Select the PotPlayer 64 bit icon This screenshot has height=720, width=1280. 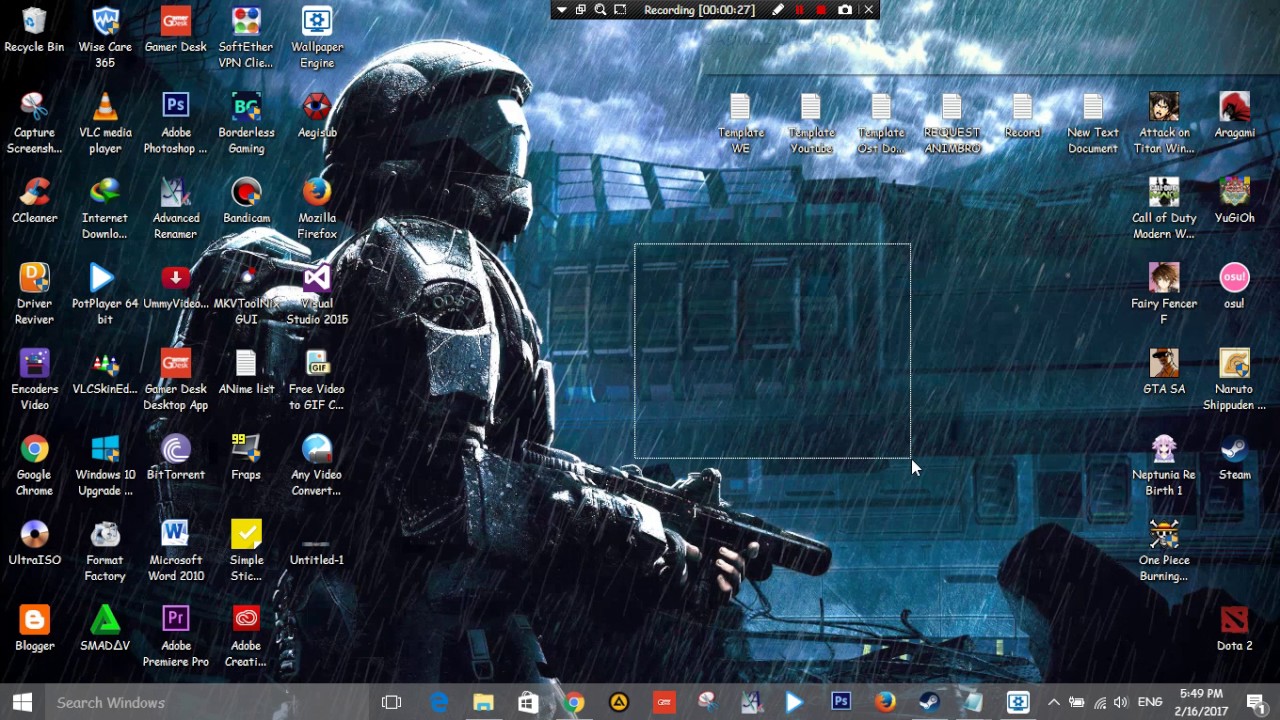tap(105, 294)
